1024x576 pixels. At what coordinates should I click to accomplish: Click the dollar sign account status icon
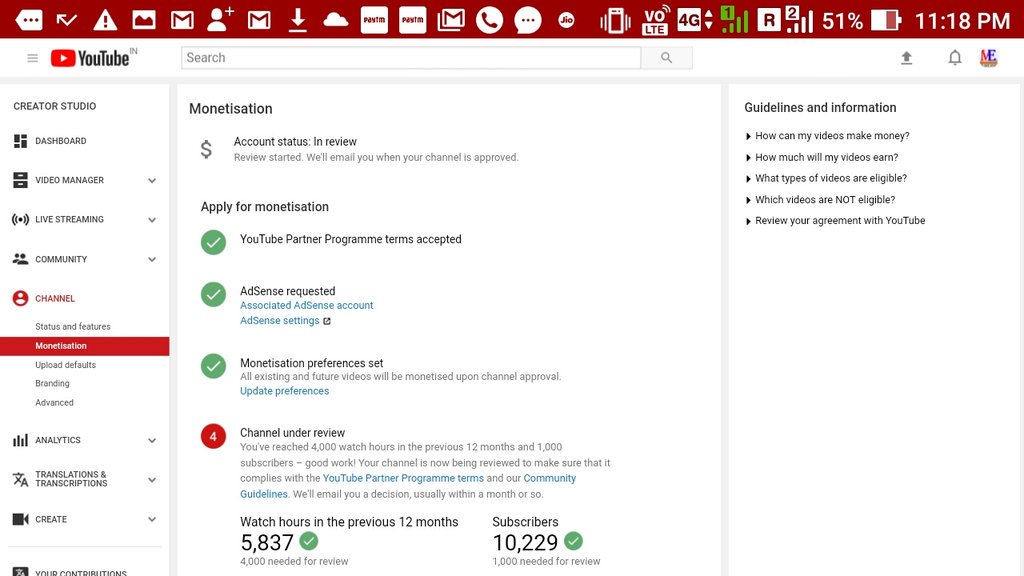[x=206, y=150]
